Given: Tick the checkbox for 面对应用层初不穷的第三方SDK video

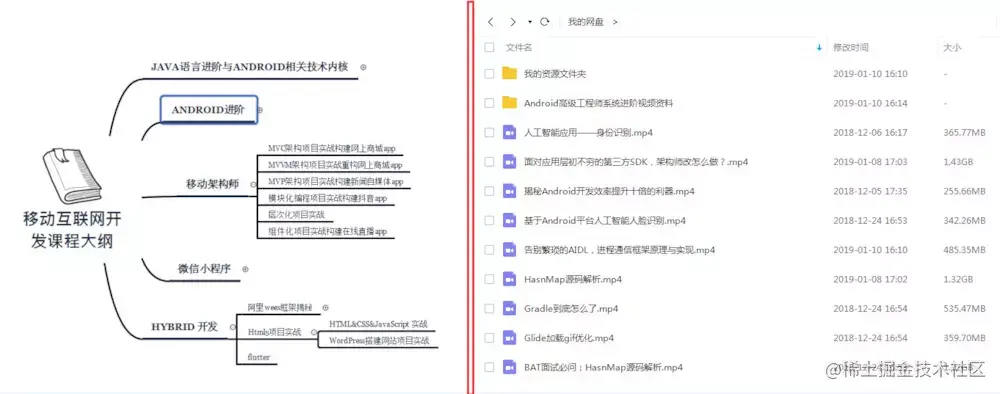Looking at the screenshot, I should click(489, 162).
